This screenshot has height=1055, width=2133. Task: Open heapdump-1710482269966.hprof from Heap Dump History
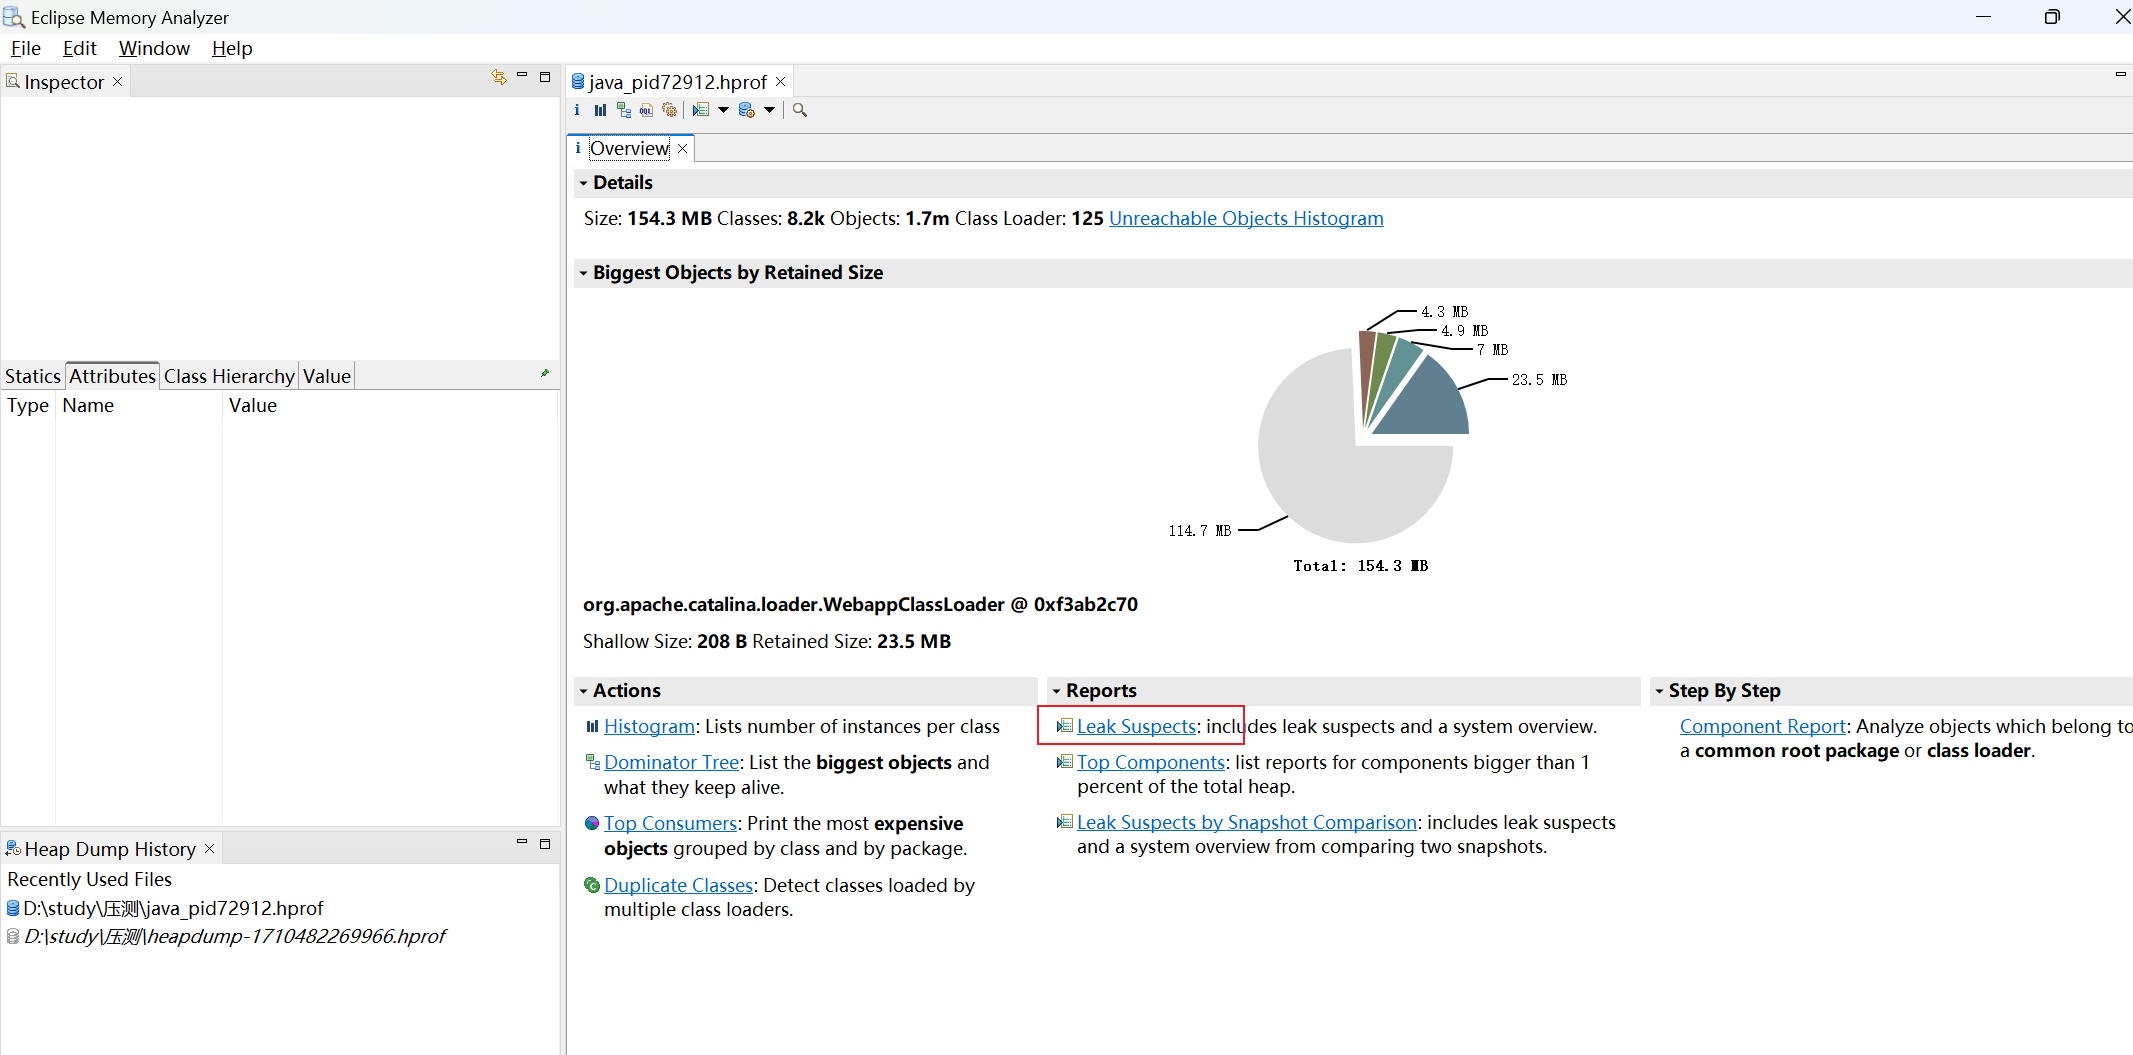[x=230, y=936]
